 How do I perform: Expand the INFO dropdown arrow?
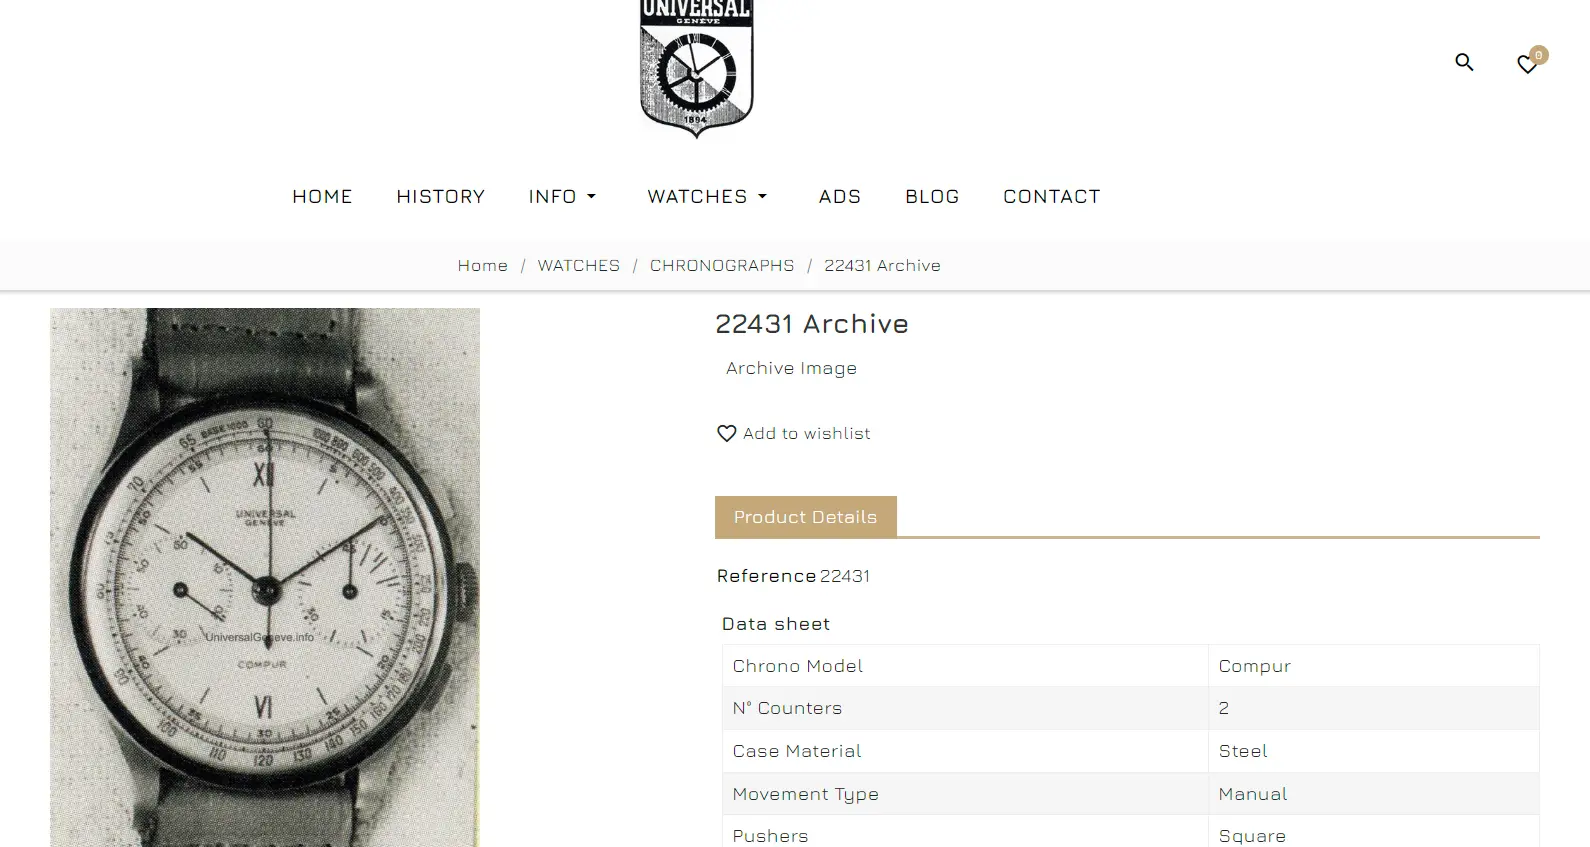click(591, 197)
